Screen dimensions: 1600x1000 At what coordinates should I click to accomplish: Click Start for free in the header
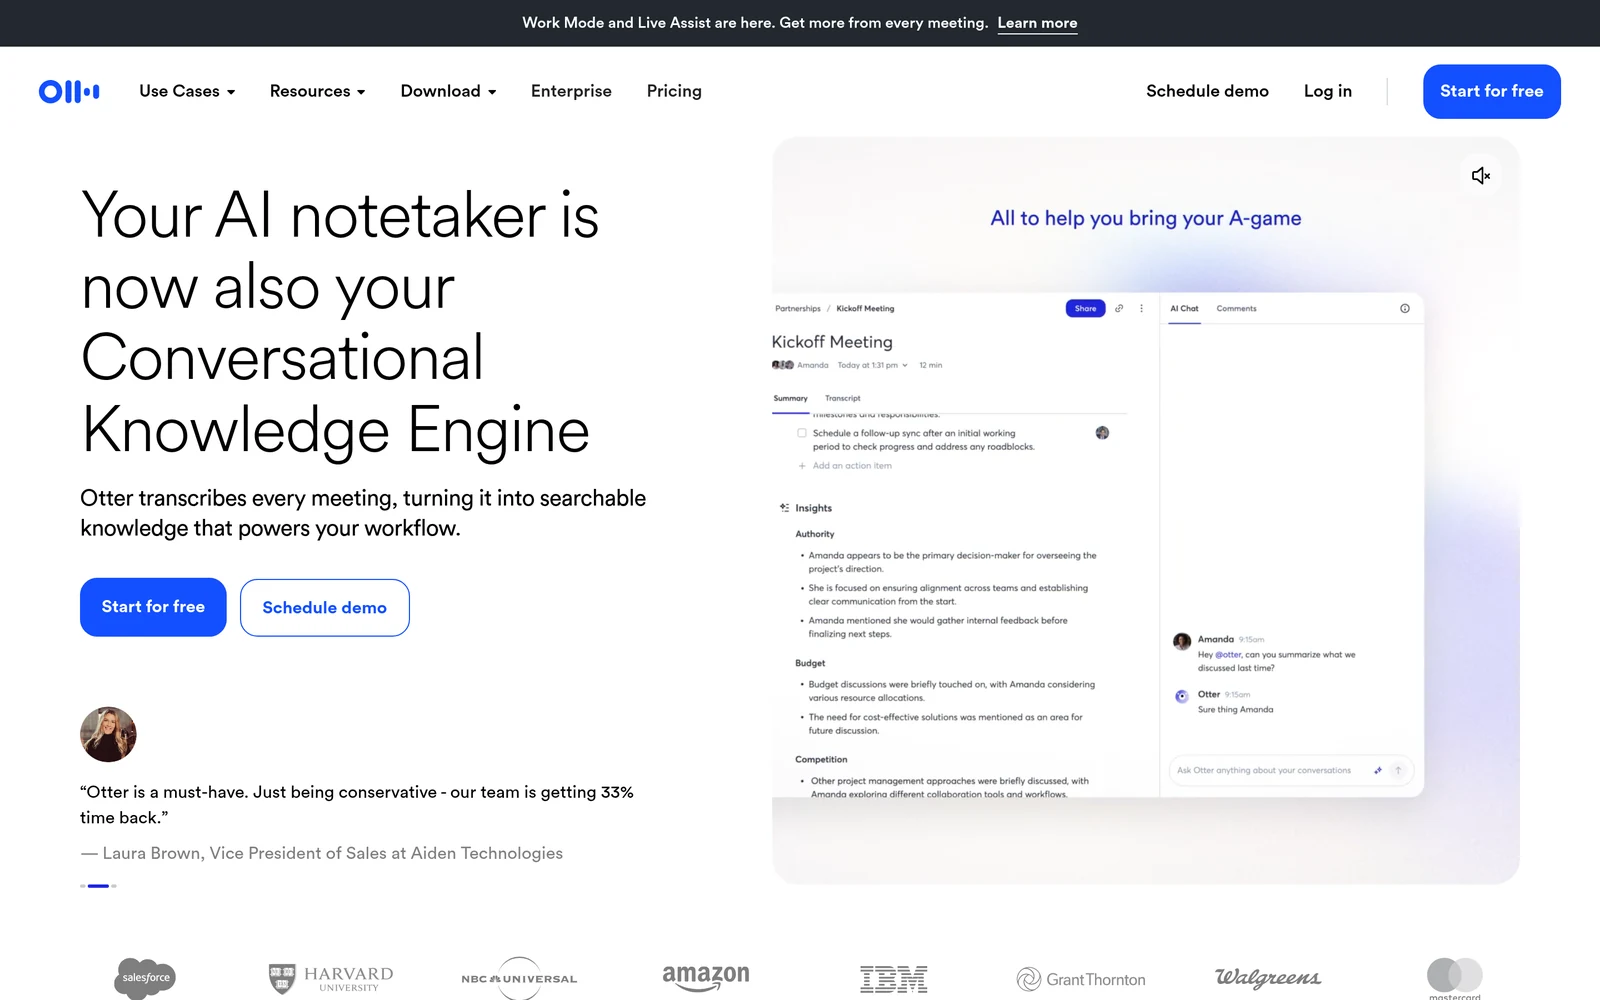click(1491, 91)
